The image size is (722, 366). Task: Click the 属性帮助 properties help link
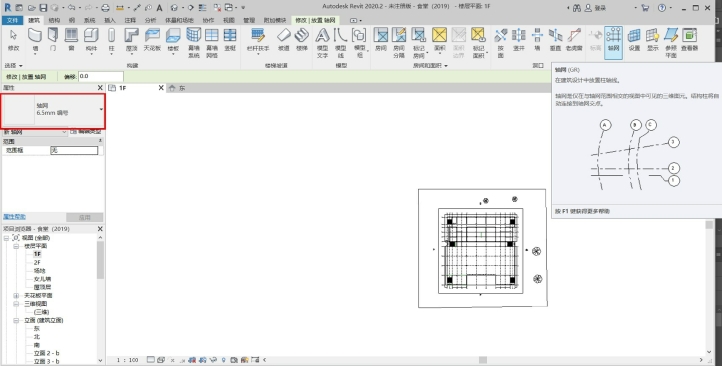[x=14, y=217]
